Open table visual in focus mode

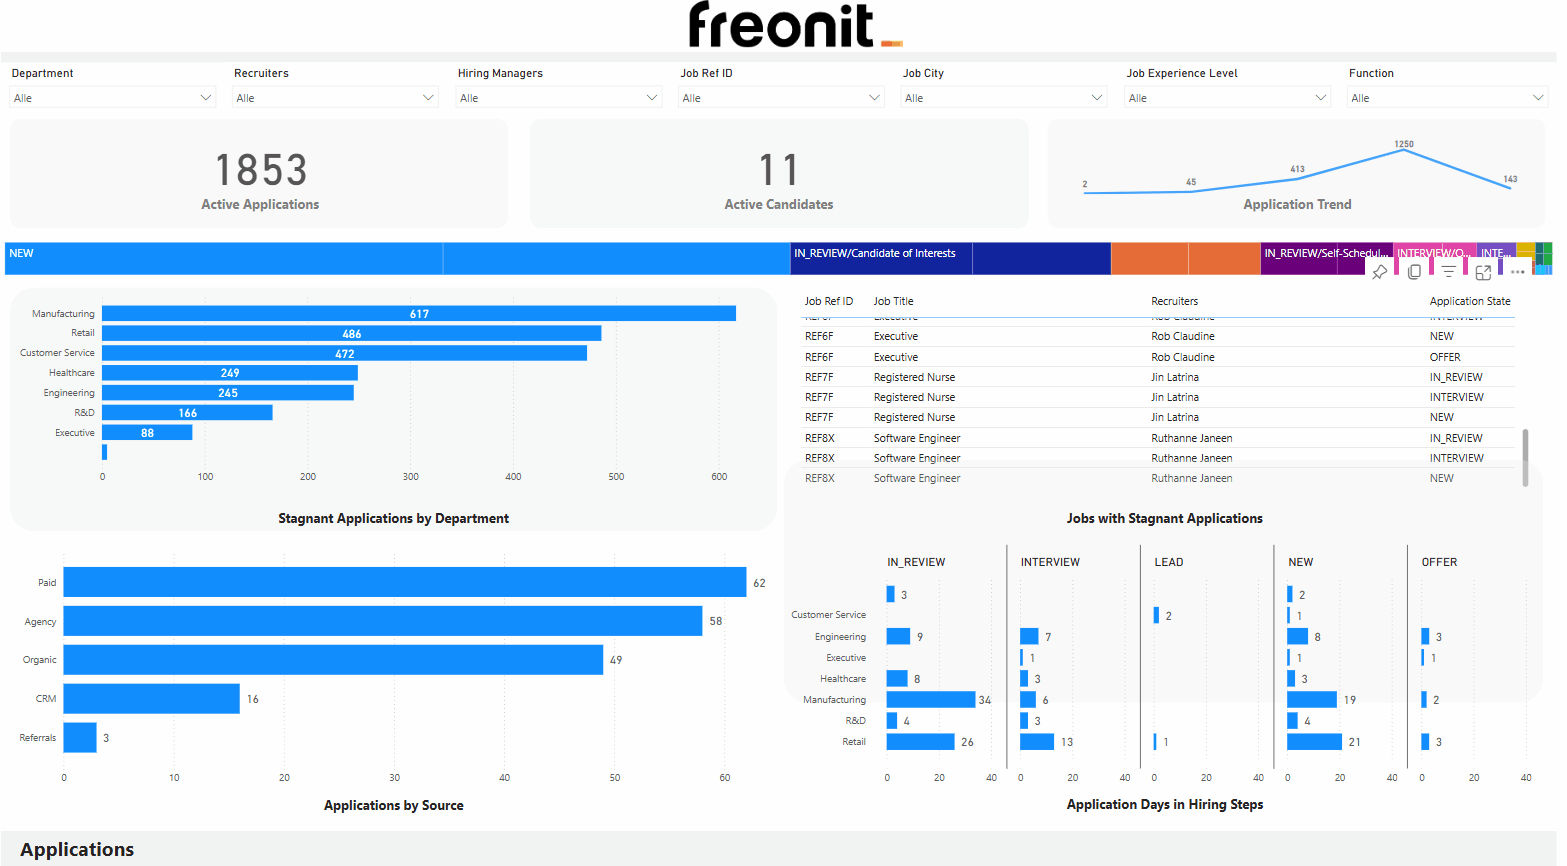[x=1483, y=272]
